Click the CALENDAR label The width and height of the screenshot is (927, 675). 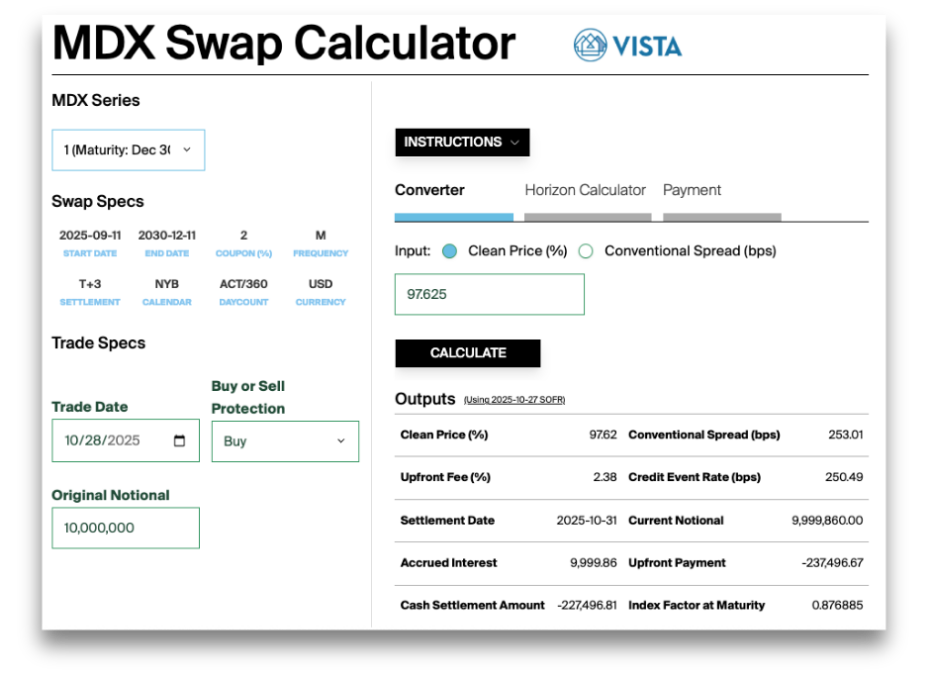(167, 302)
